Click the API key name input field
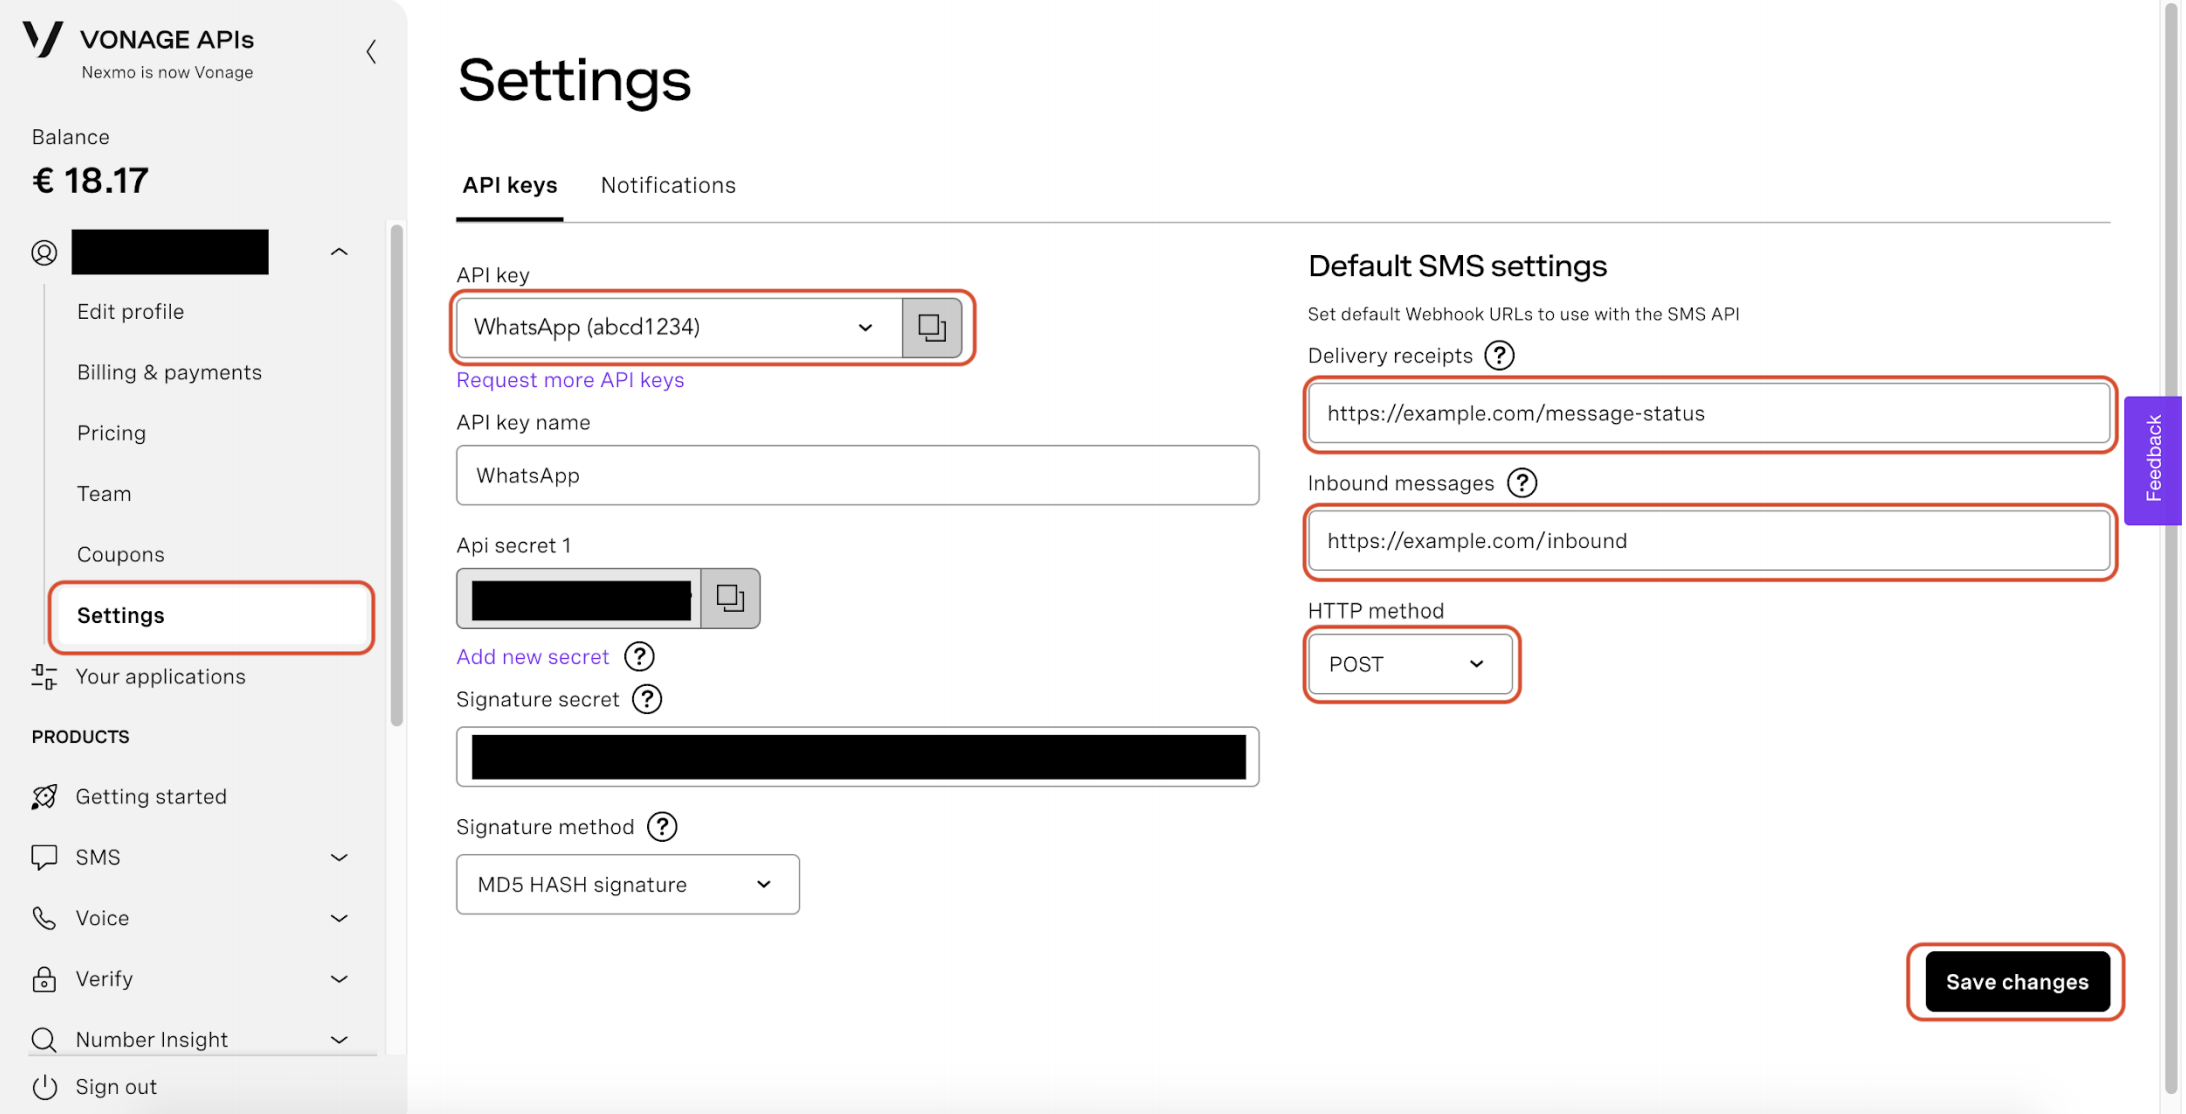The width and height of the screenshot is (2186, 1114). tap(858, 475)
